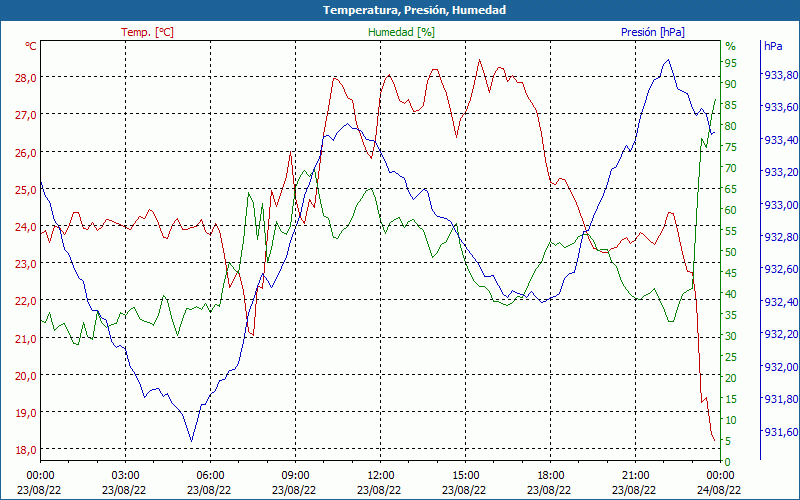This screenshot has height=500, width=800.
Task: Click the 30 humidity axis value
Action: pyautogui.click(x=731, y=336)
